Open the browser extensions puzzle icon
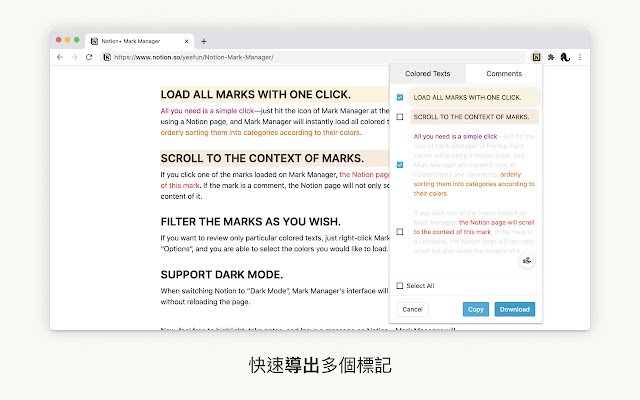This screenshot has height=400, width=640. click(551, 57)
